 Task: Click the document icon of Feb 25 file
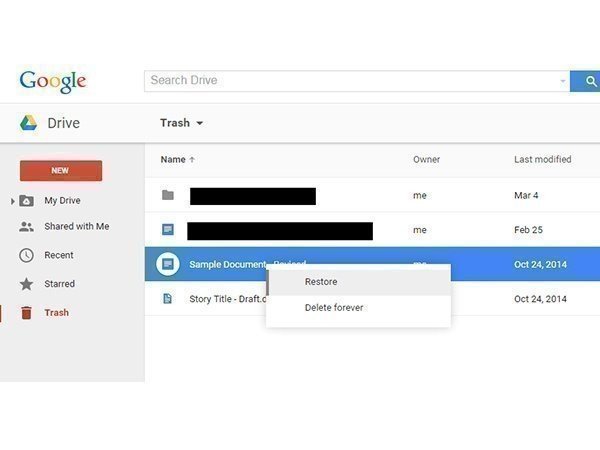pyautogui.click(x=168, y=230)
